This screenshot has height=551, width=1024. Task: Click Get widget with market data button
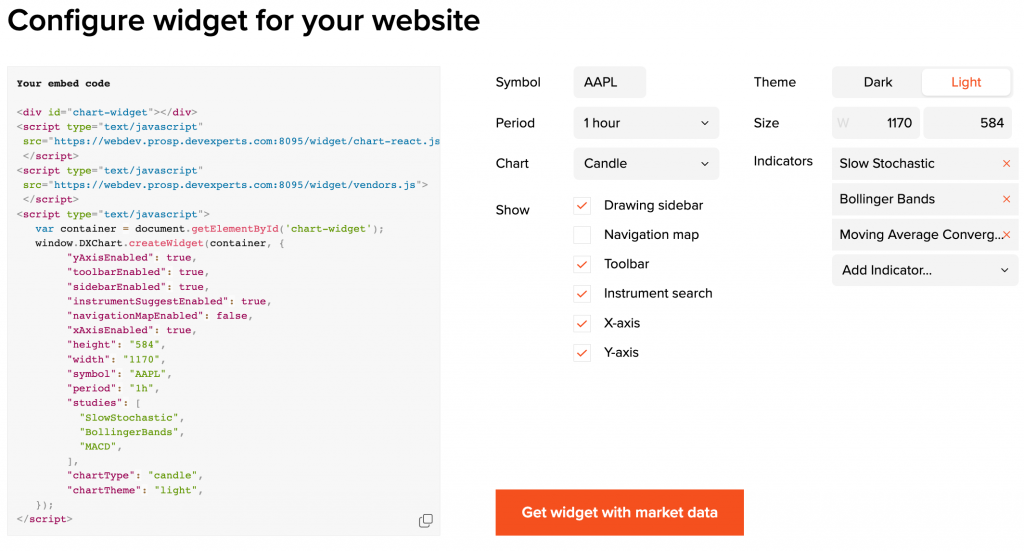[x=619, y=512]
